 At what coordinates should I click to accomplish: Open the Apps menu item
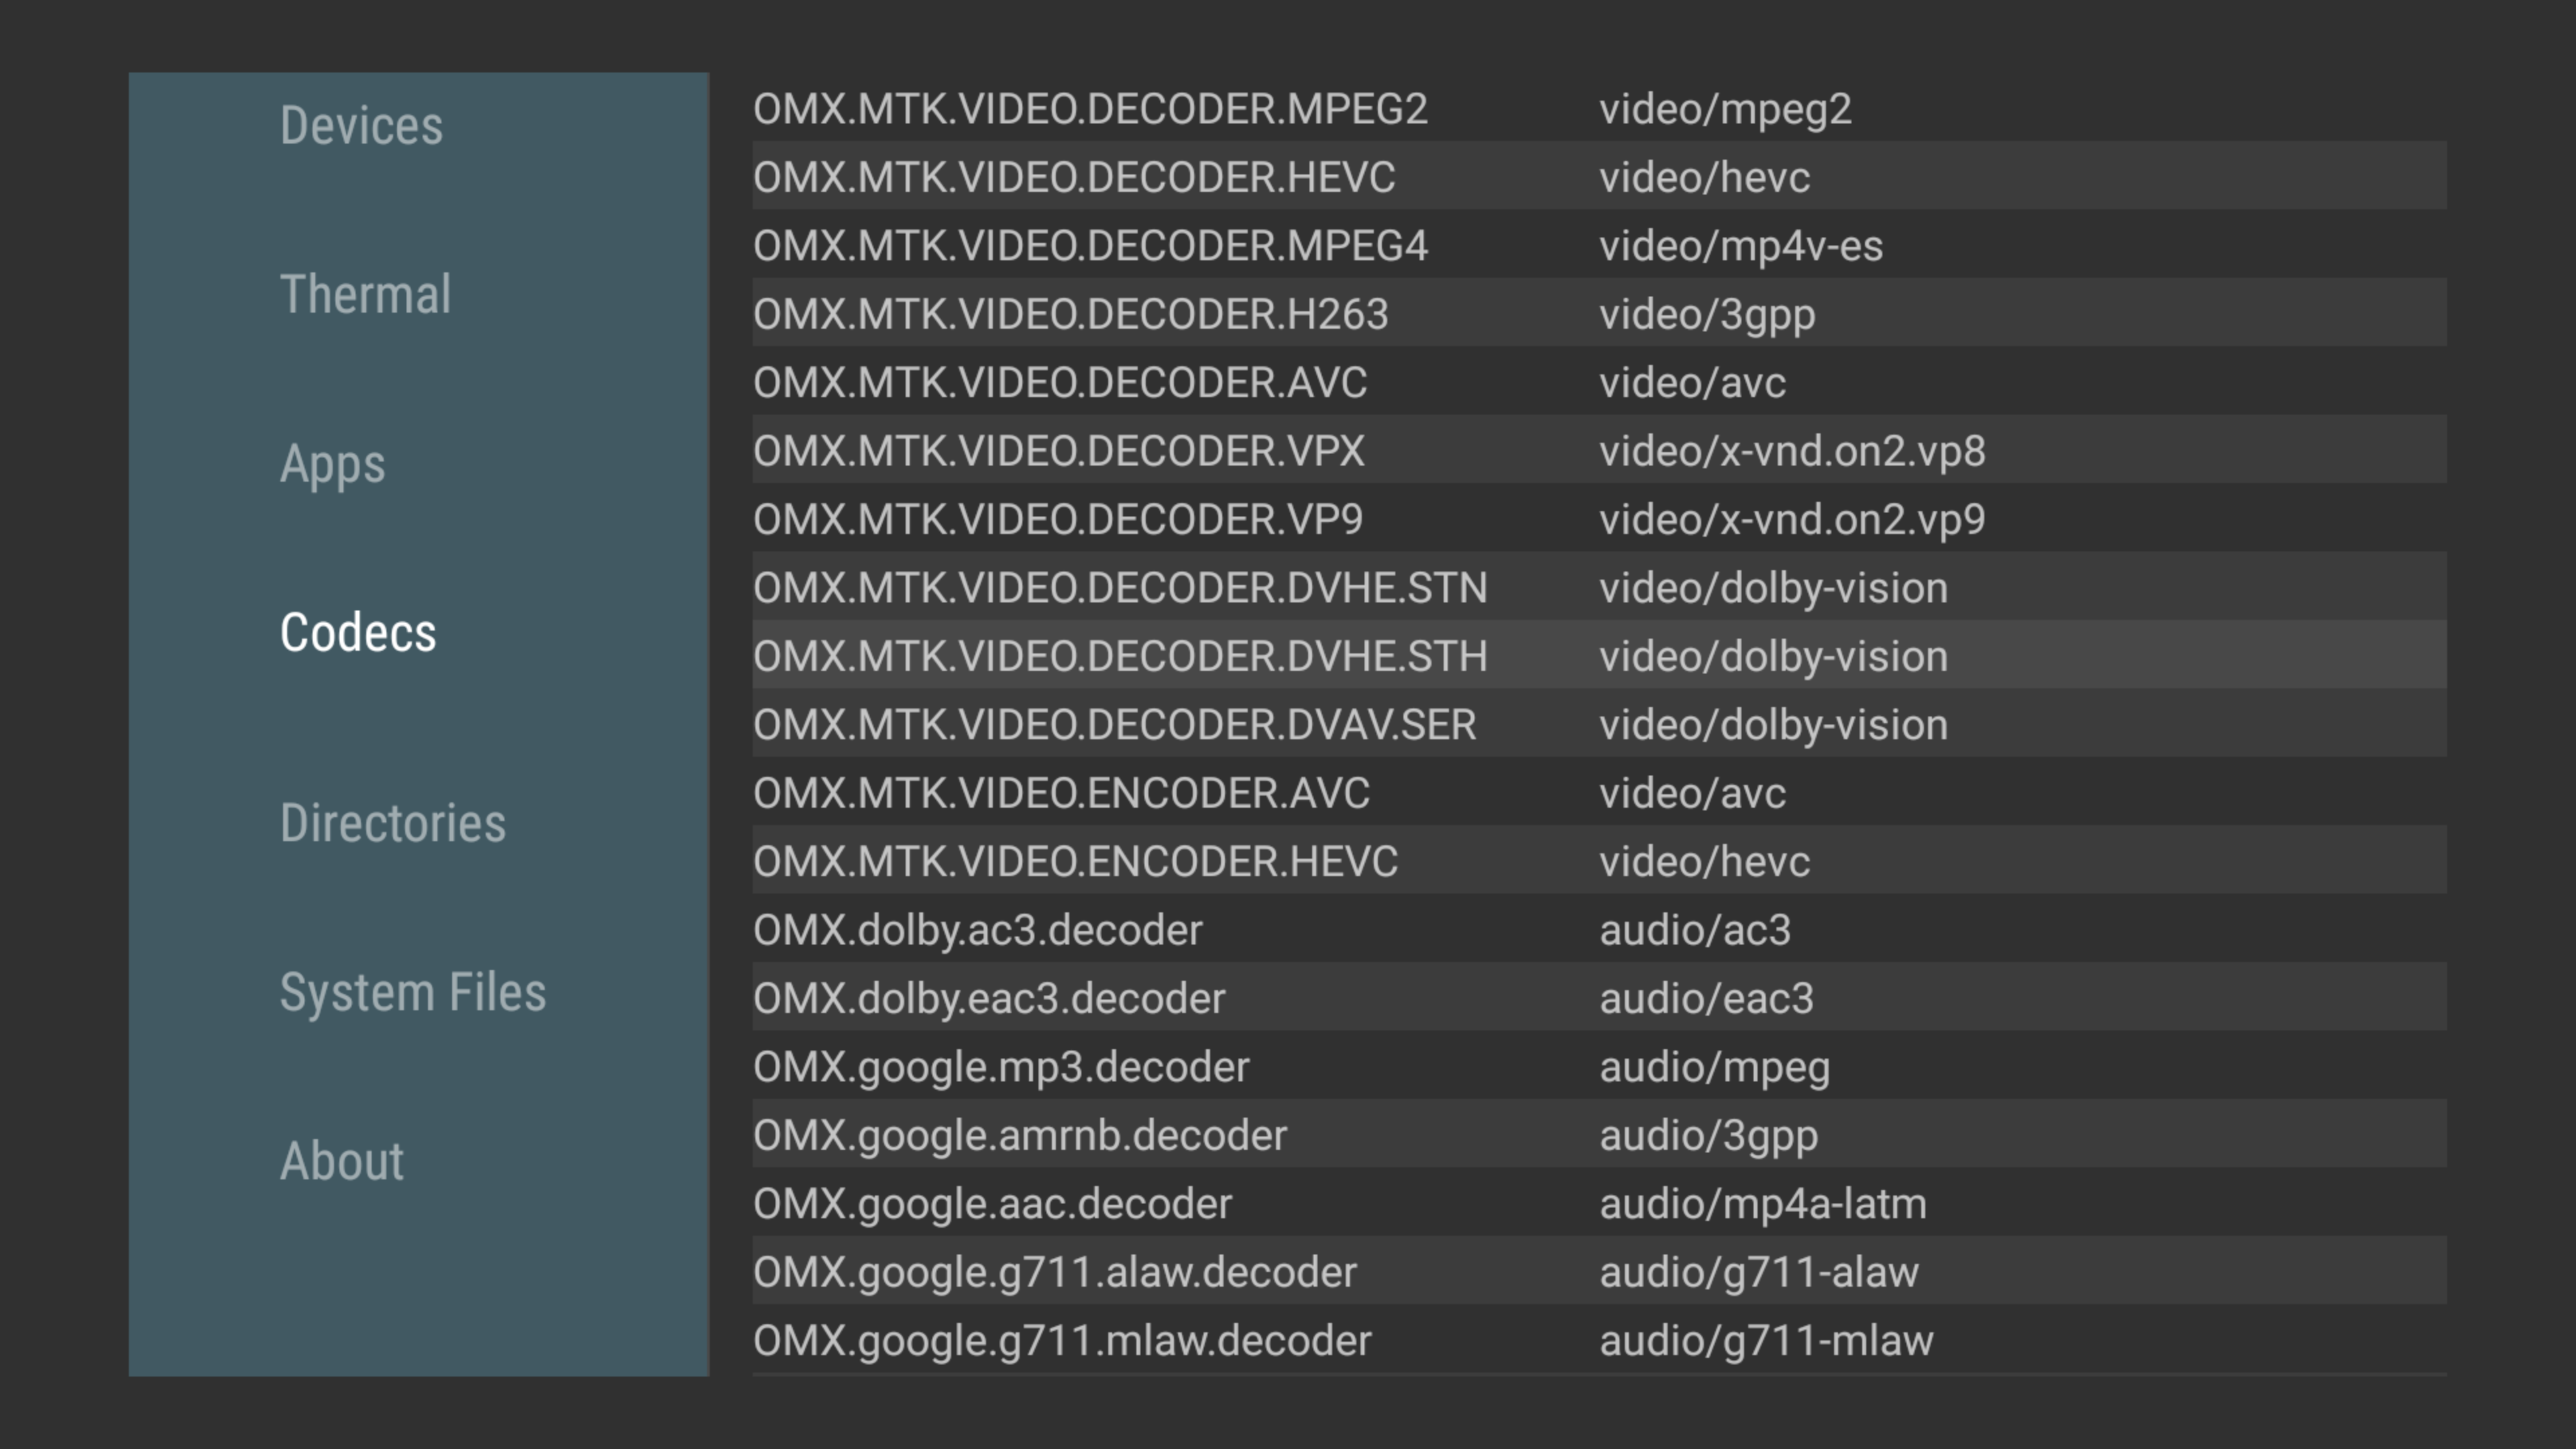(332, 465)
